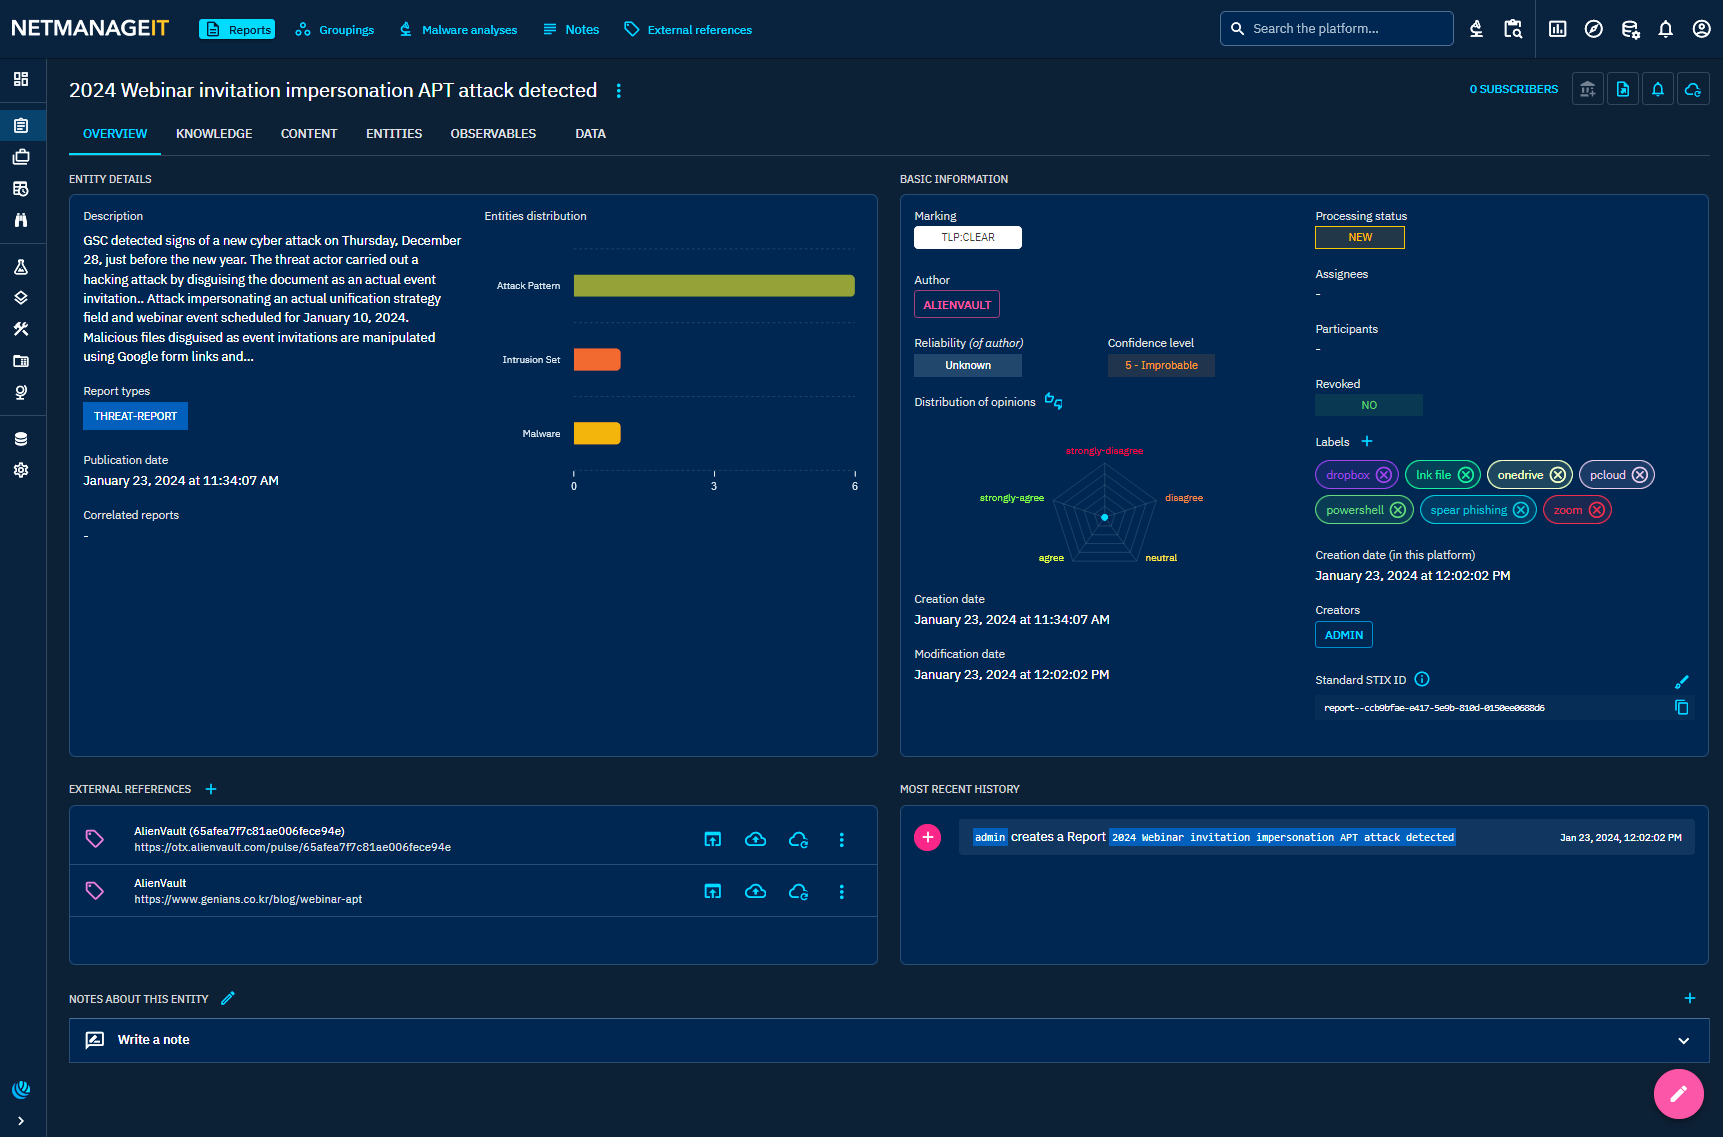Copy the Standard STIX ID to clipboard
The image size is (1723, 1137).
(x=1681, y=708)
